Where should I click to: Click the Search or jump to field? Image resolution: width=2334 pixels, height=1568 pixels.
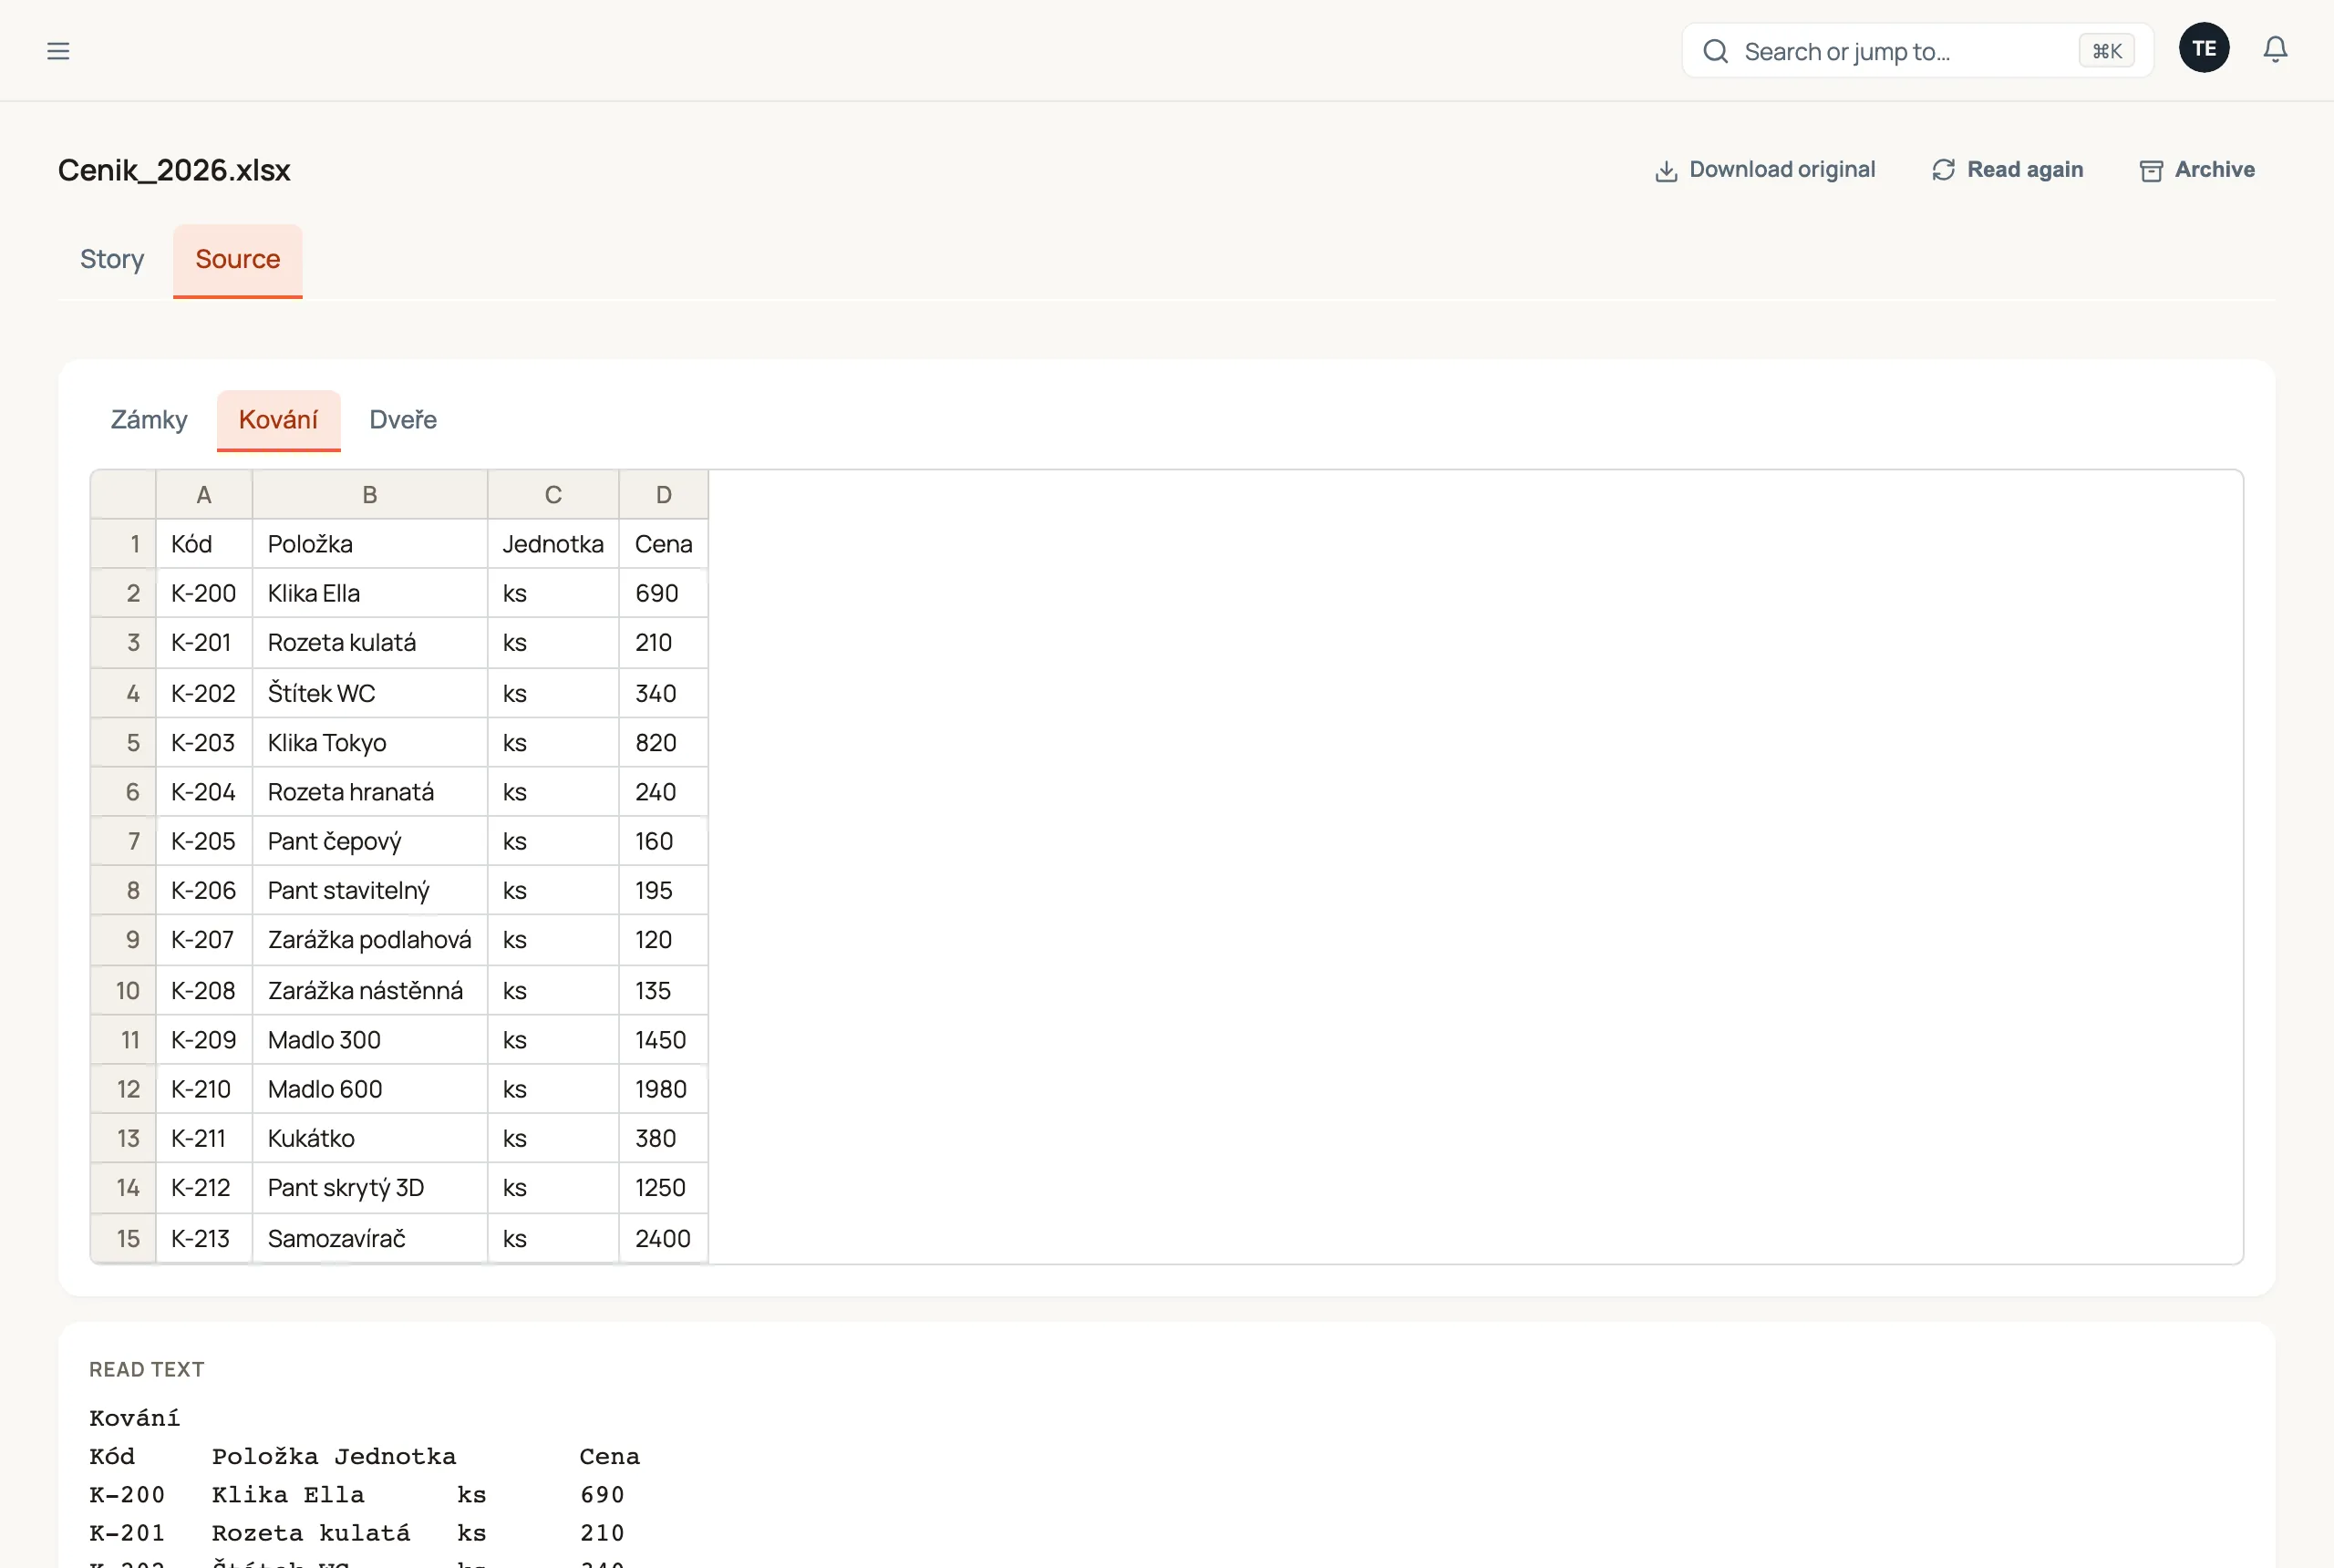click(x=1916, y=51)
